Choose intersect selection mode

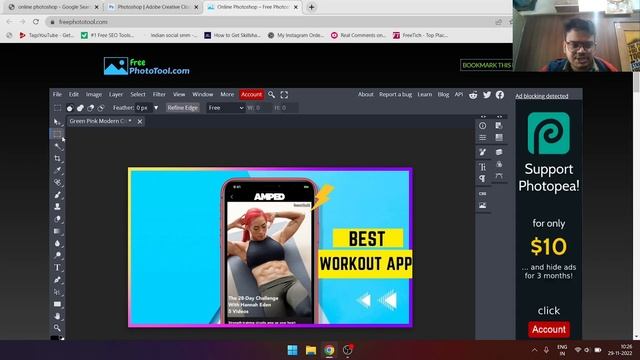pyautogui.click(x=100, y=108)
